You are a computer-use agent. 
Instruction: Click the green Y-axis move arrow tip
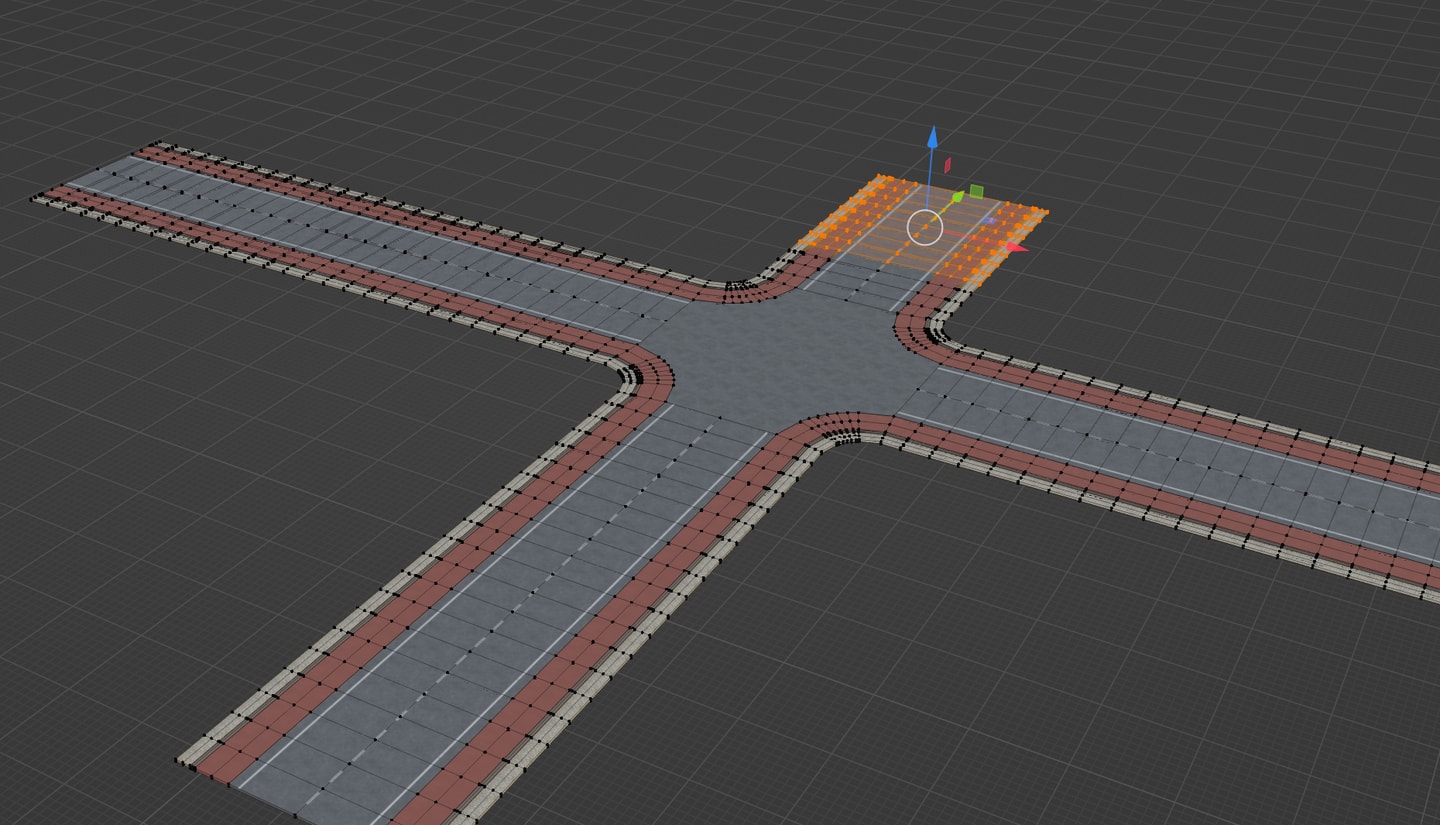click(x=958, y=196)
